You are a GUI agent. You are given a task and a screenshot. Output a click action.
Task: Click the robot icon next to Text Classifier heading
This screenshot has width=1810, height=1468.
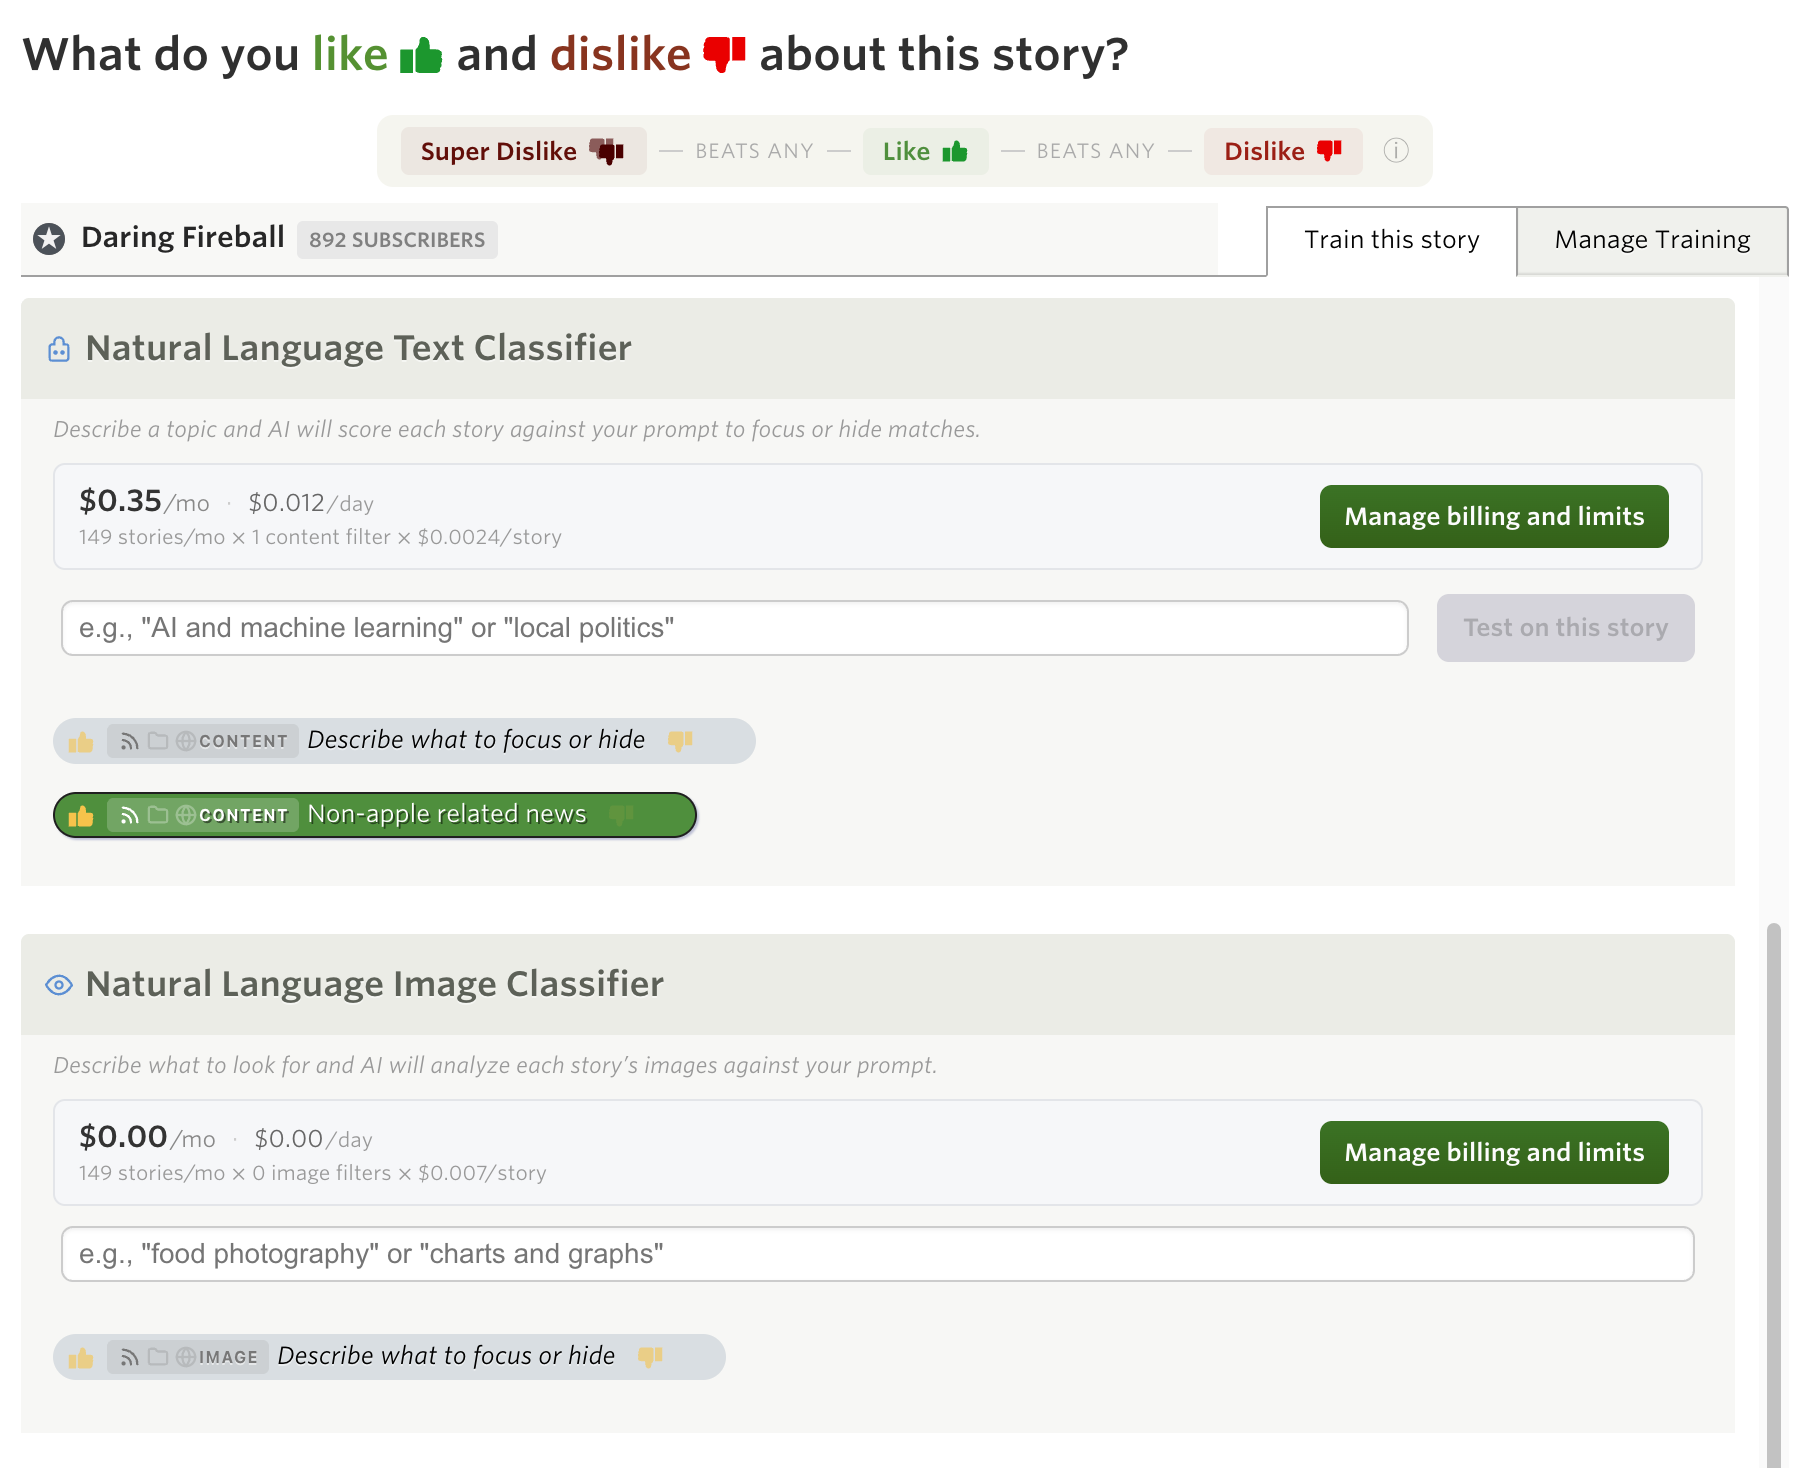coord(59,349)
